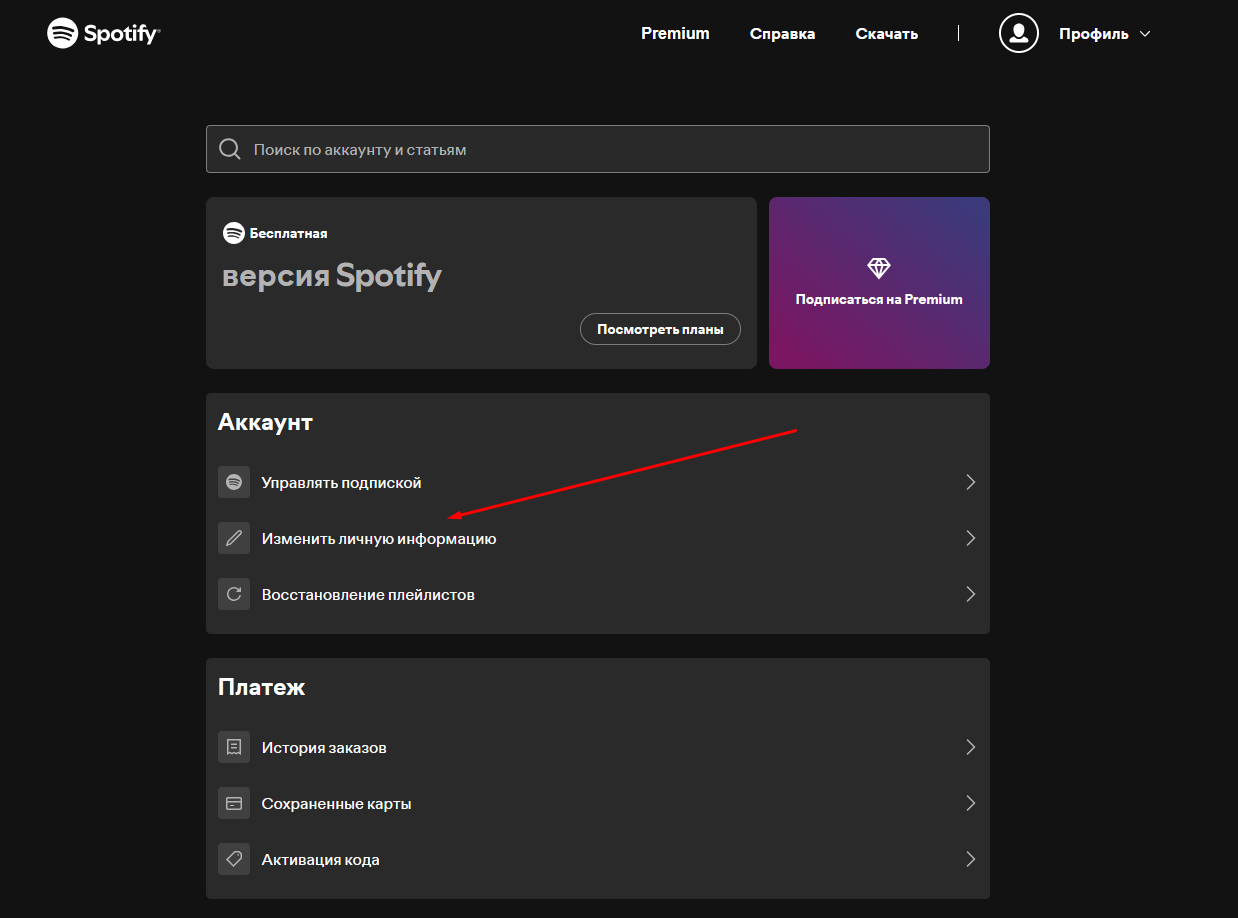Click Подписаться на Premium card

click(x=878, y=299)
